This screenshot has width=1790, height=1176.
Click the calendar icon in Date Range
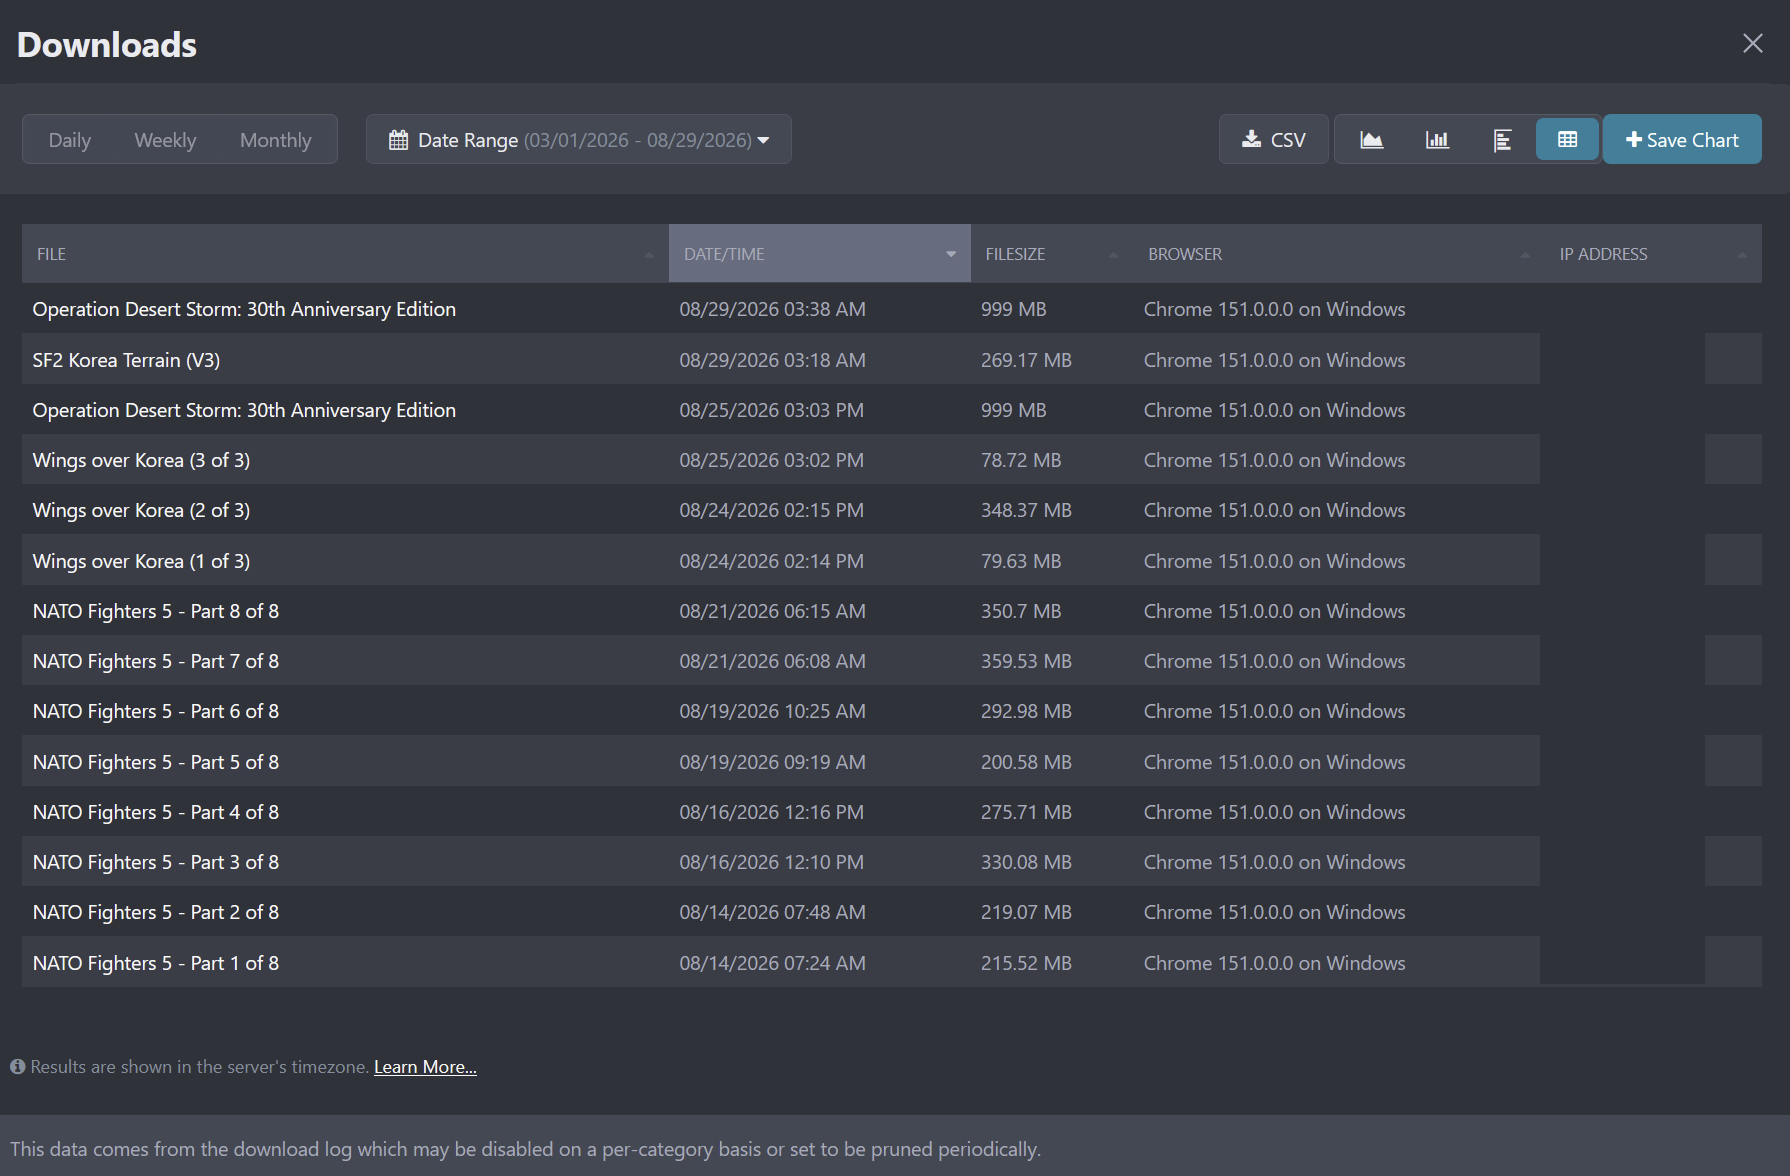pos(398,140)
